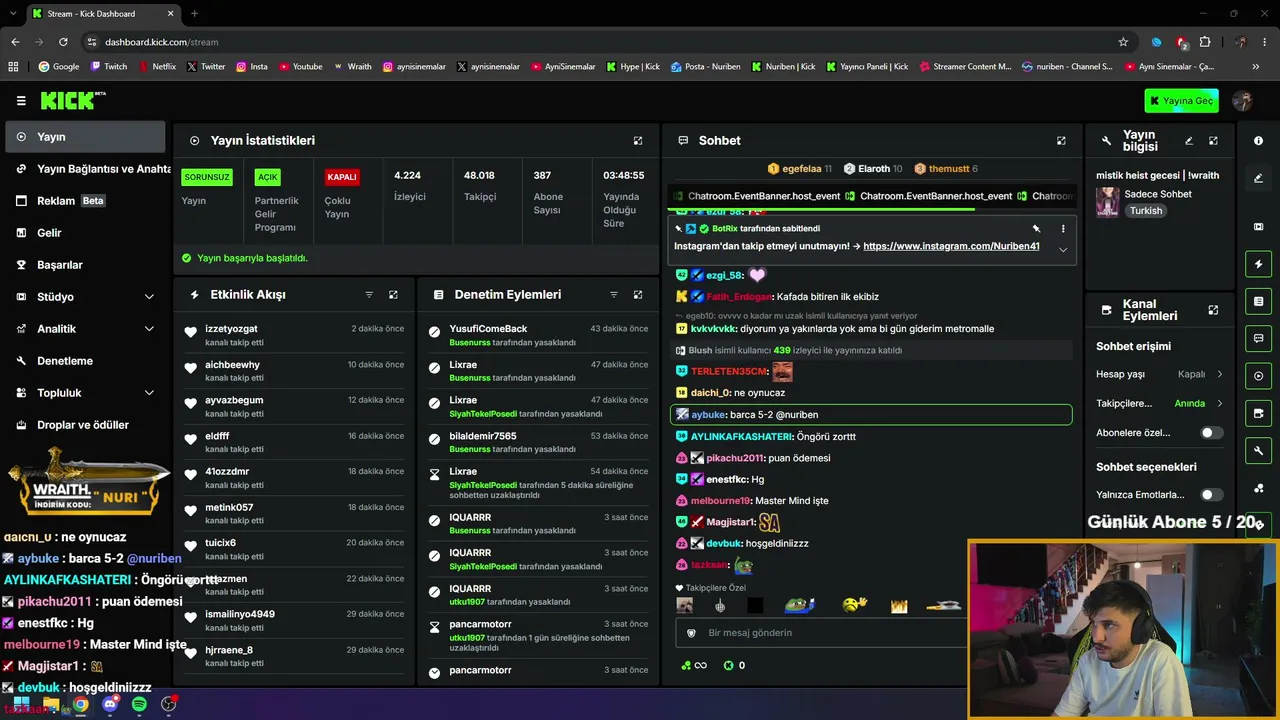Open the profile avatar menu
The height and width of the screenshot is (720, 1280).
pos(1243,100)
